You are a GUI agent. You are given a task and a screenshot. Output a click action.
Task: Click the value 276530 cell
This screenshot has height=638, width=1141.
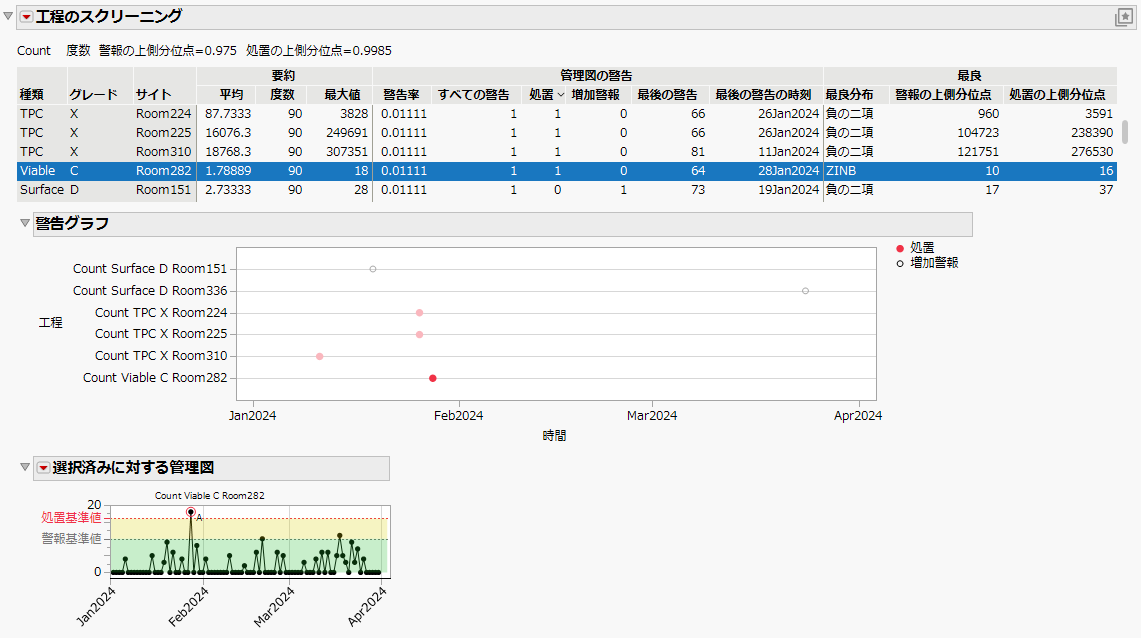click(1092, 151)
